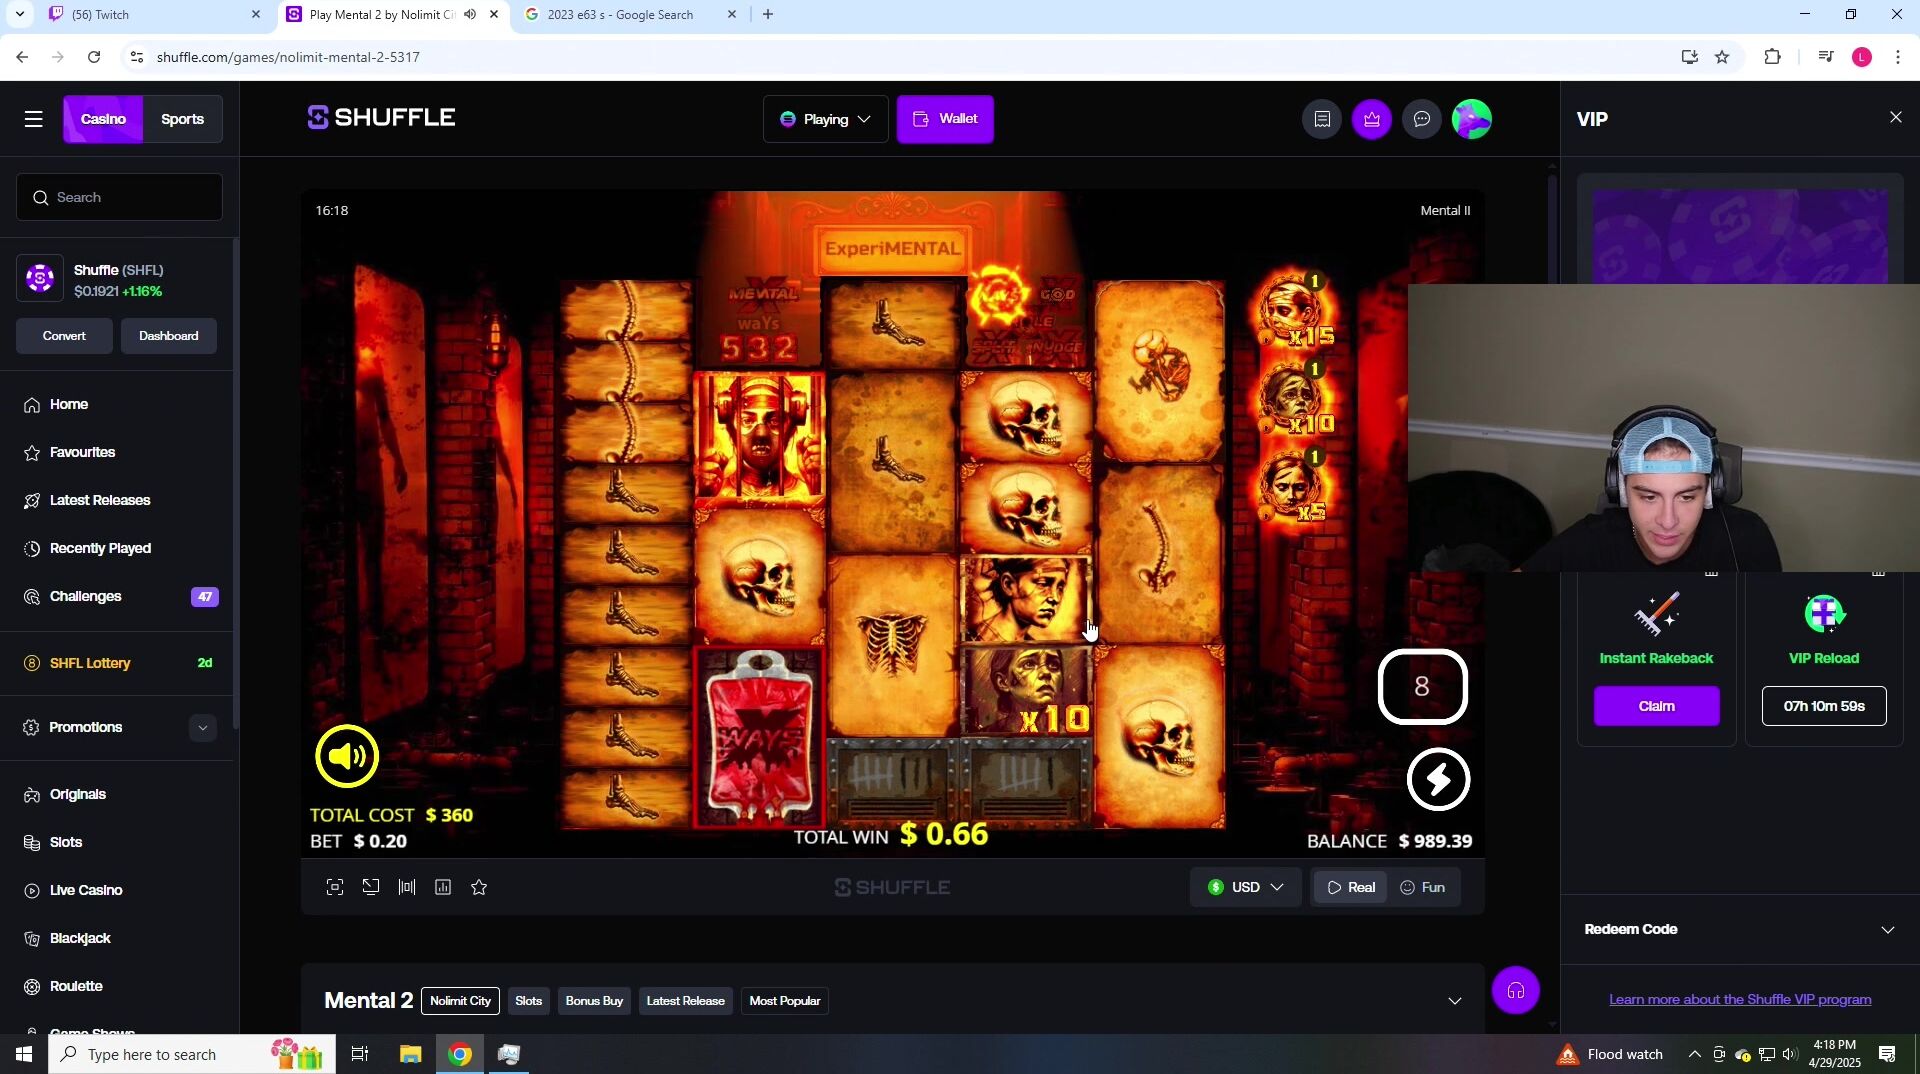Focus the sidebar Search field

coord(119,197)
